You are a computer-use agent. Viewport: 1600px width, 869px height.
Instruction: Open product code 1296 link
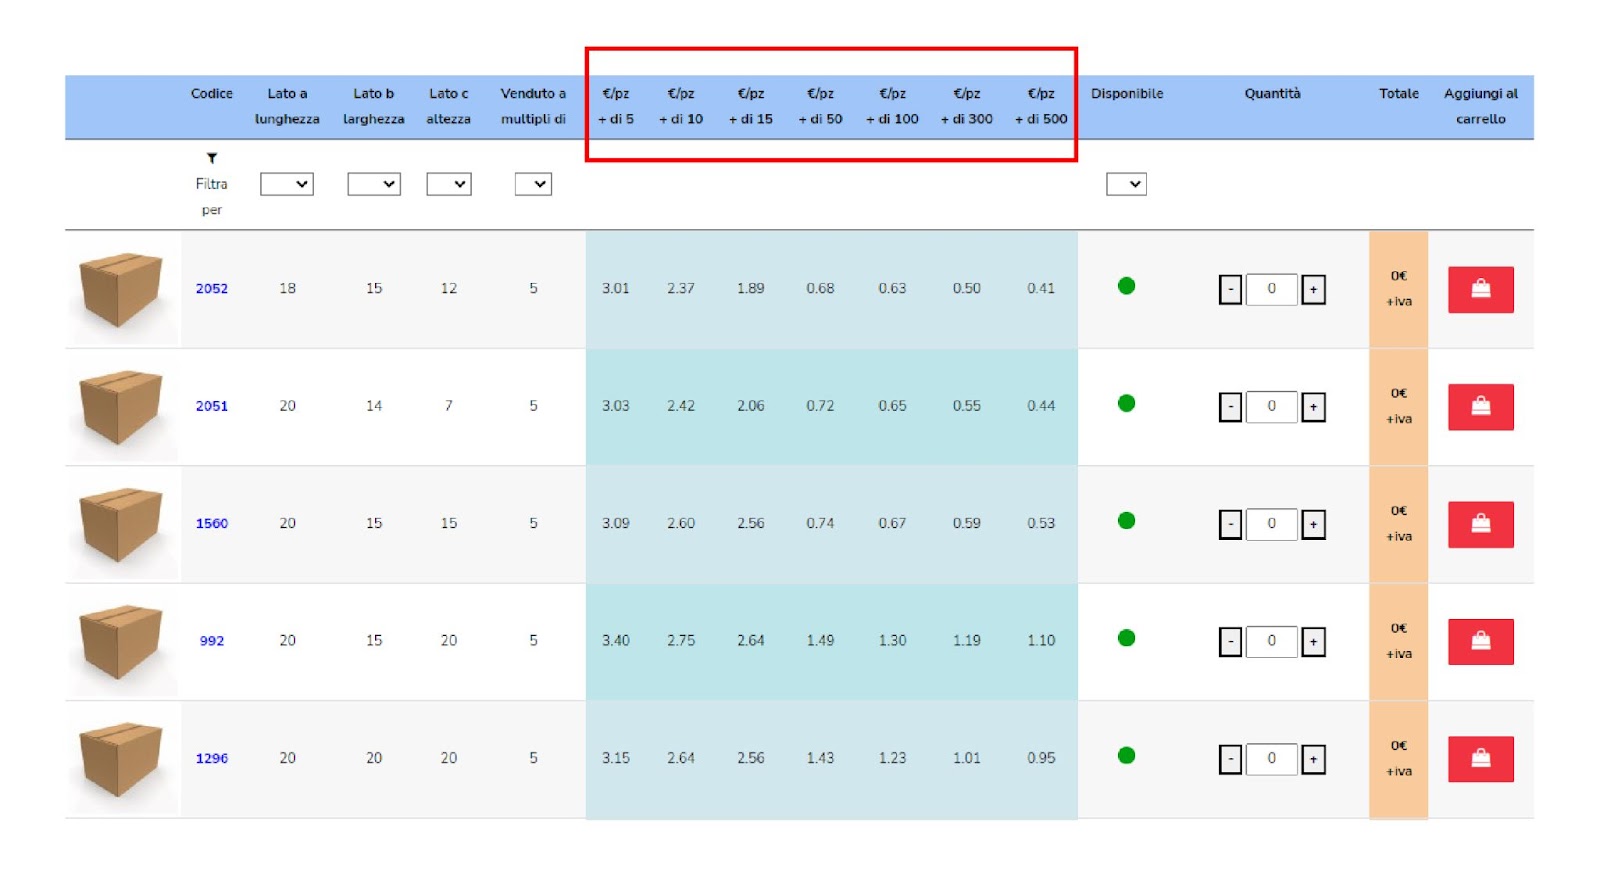click(212, 758)
